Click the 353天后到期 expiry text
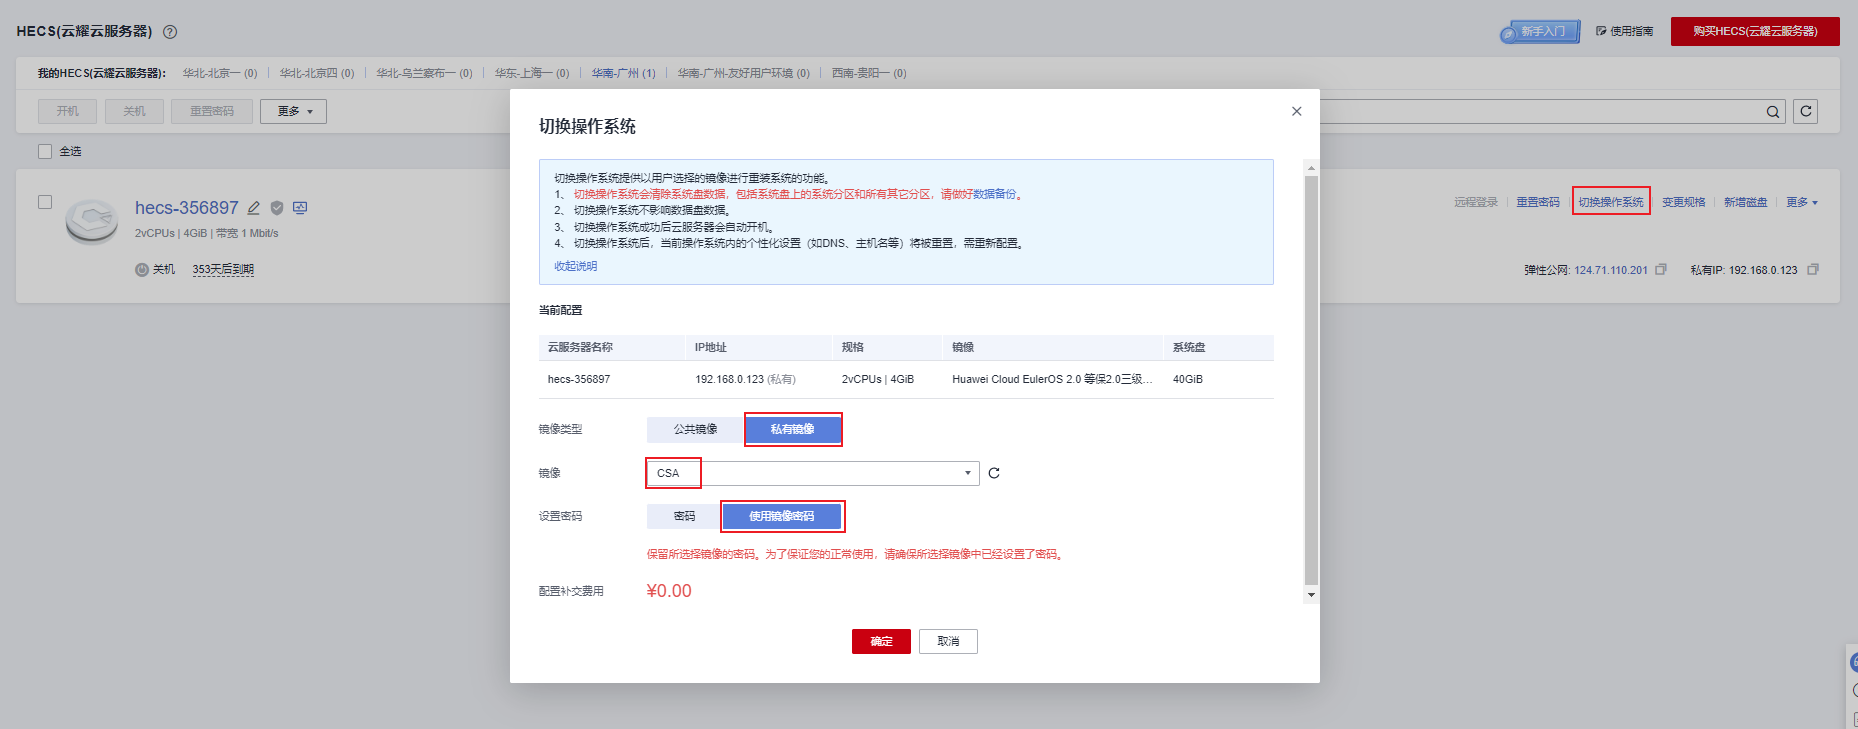 [223, 269]
